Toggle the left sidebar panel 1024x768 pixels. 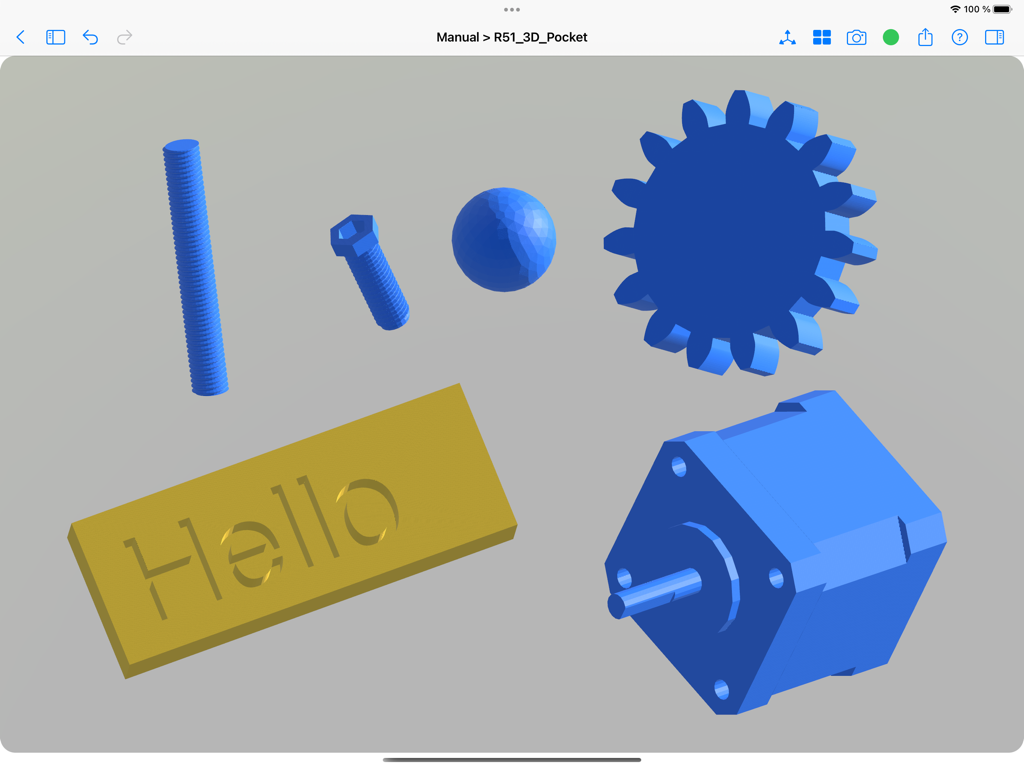coord(55,37)
